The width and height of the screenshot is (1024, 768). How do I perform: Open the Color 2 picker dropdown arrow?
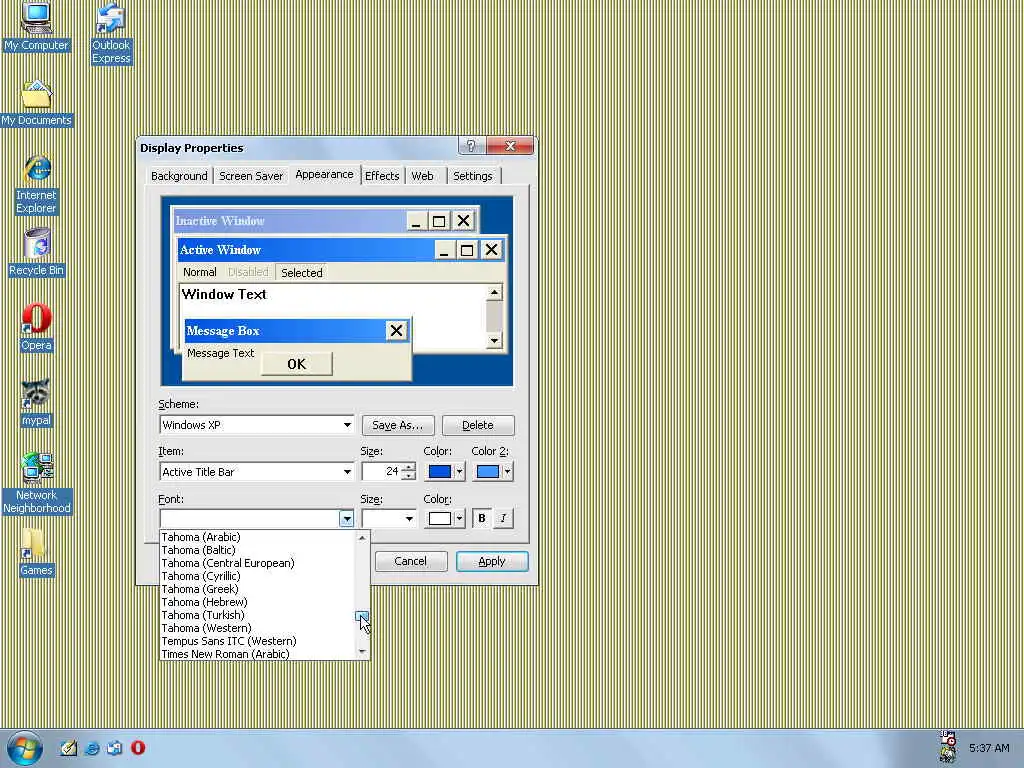coord(507,472)
